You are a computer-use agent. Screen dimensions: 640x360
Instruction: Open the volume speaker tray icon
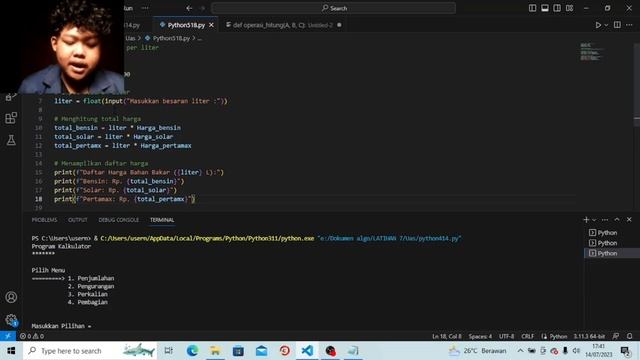point(576,351)
